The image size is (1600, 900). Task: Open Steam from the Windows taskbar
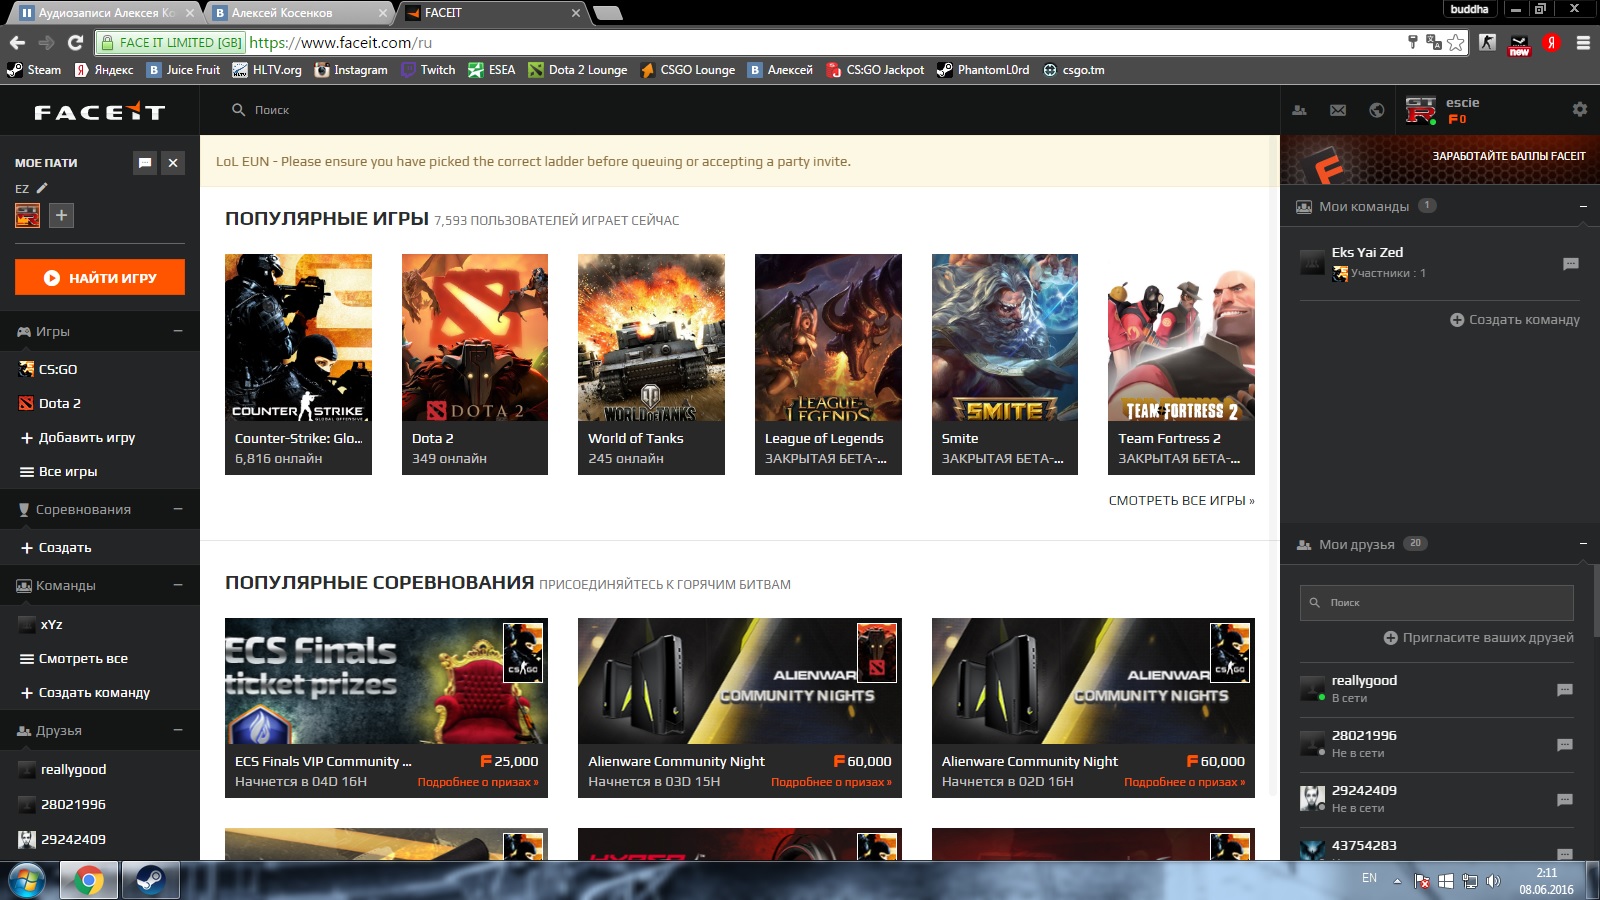[150, 880]
